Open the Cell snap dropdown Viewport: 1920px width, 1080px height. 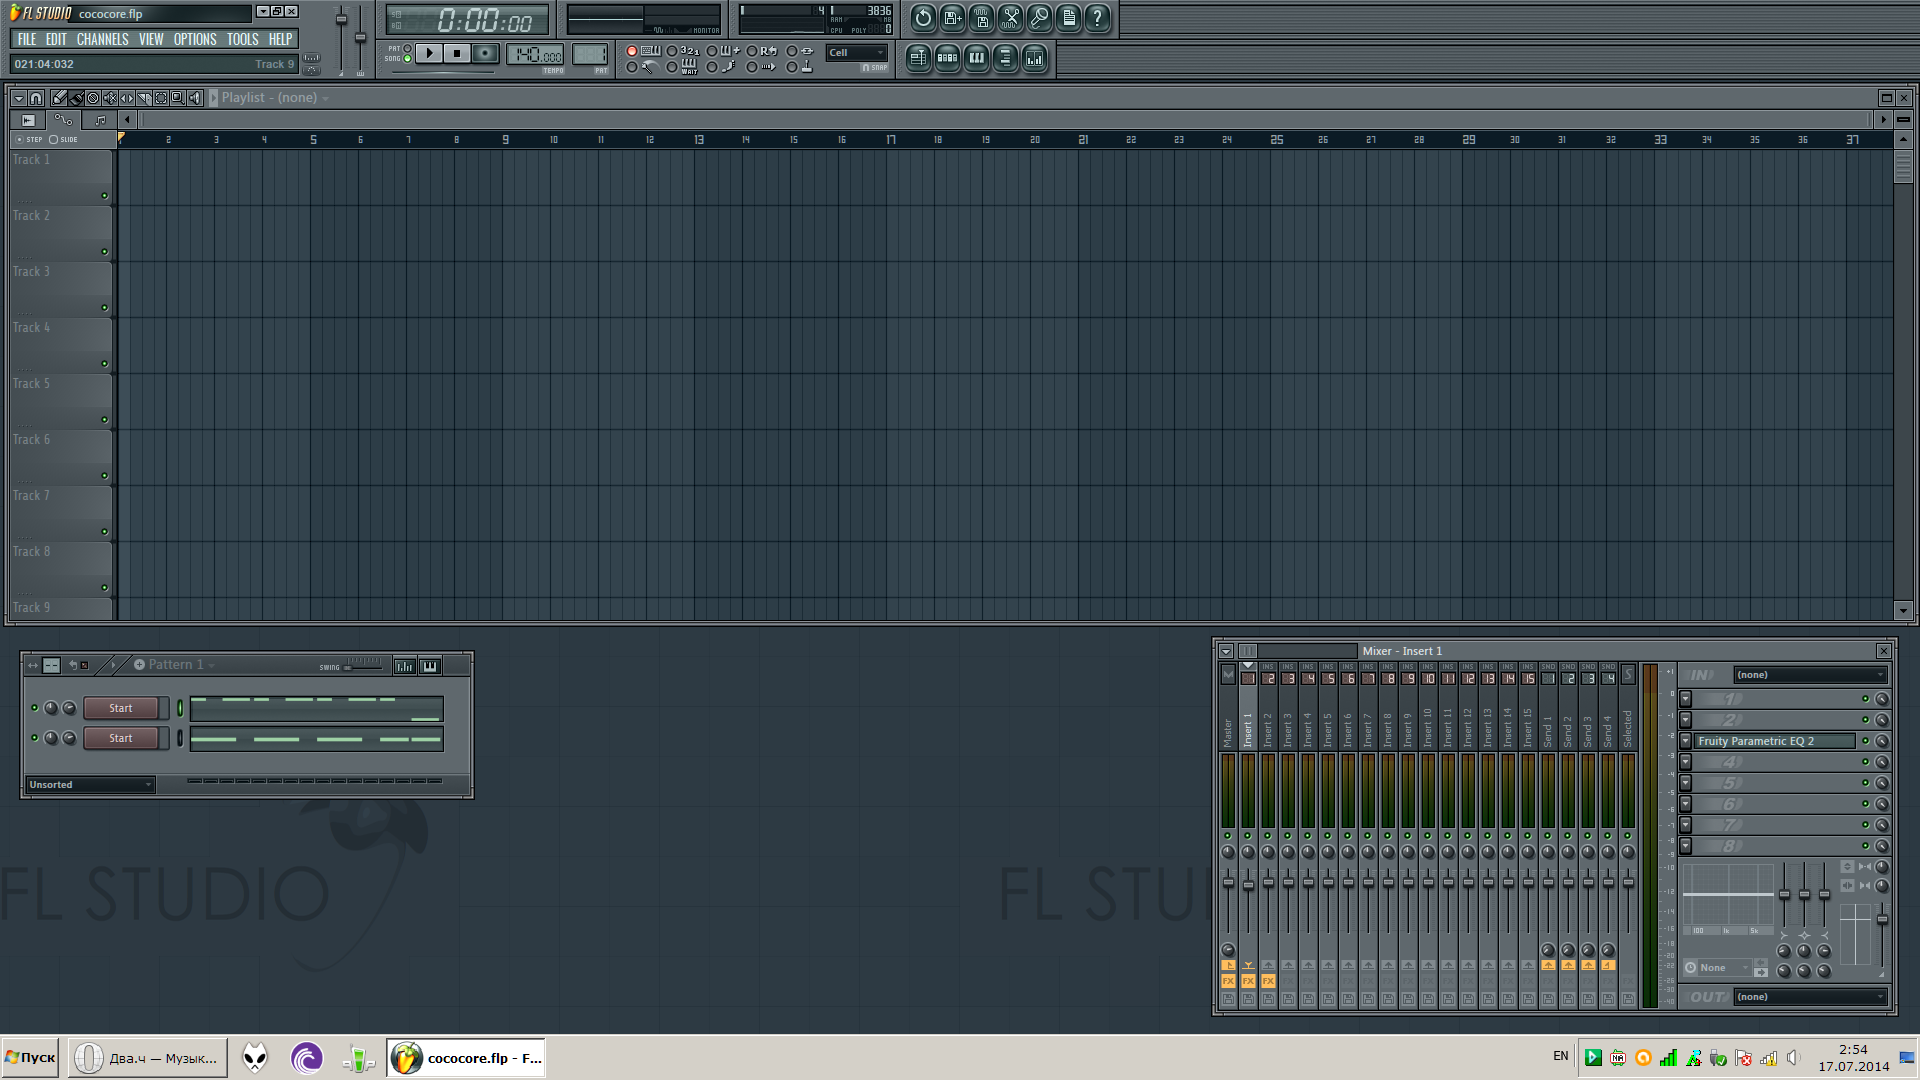(x=856, y=53)
